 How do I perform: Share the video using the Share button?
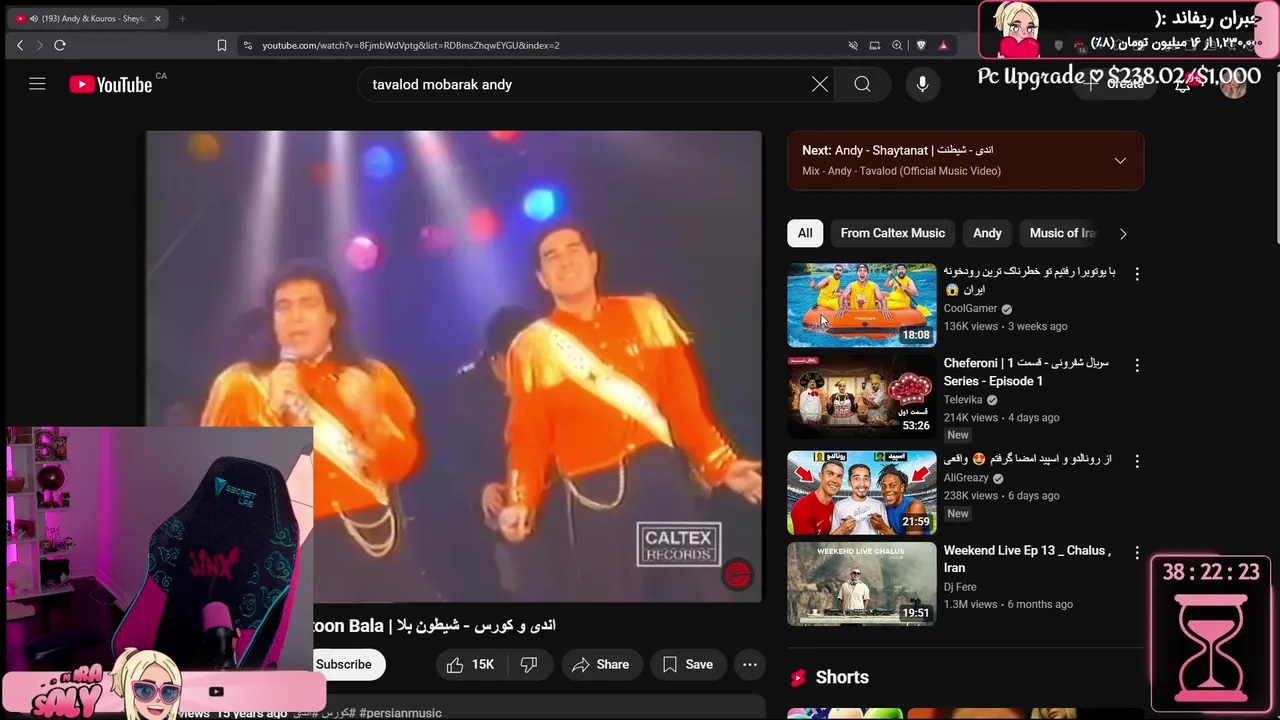601,664
